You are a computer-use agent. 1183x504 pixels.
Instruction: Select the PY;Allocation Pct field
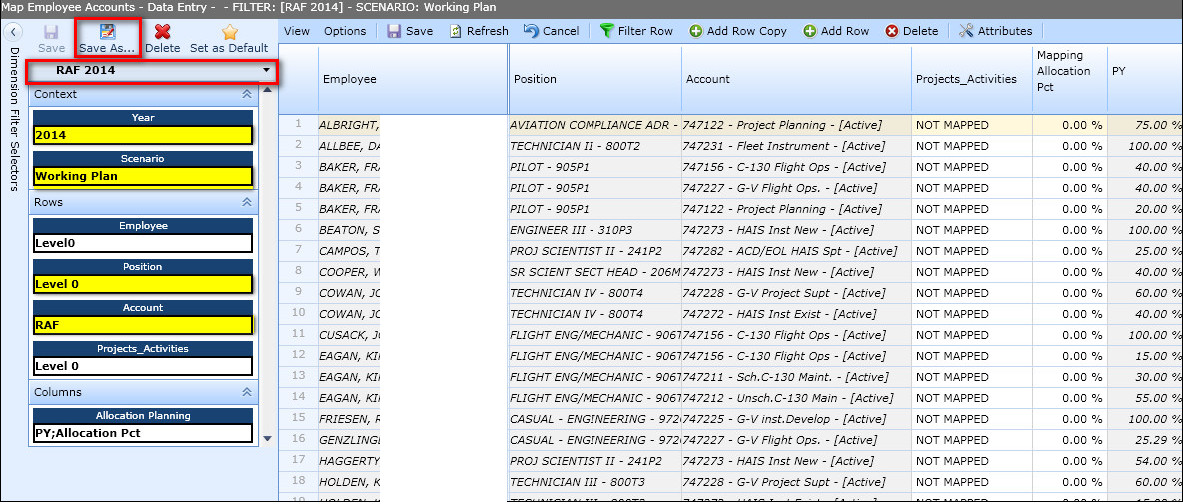point(143,433)
